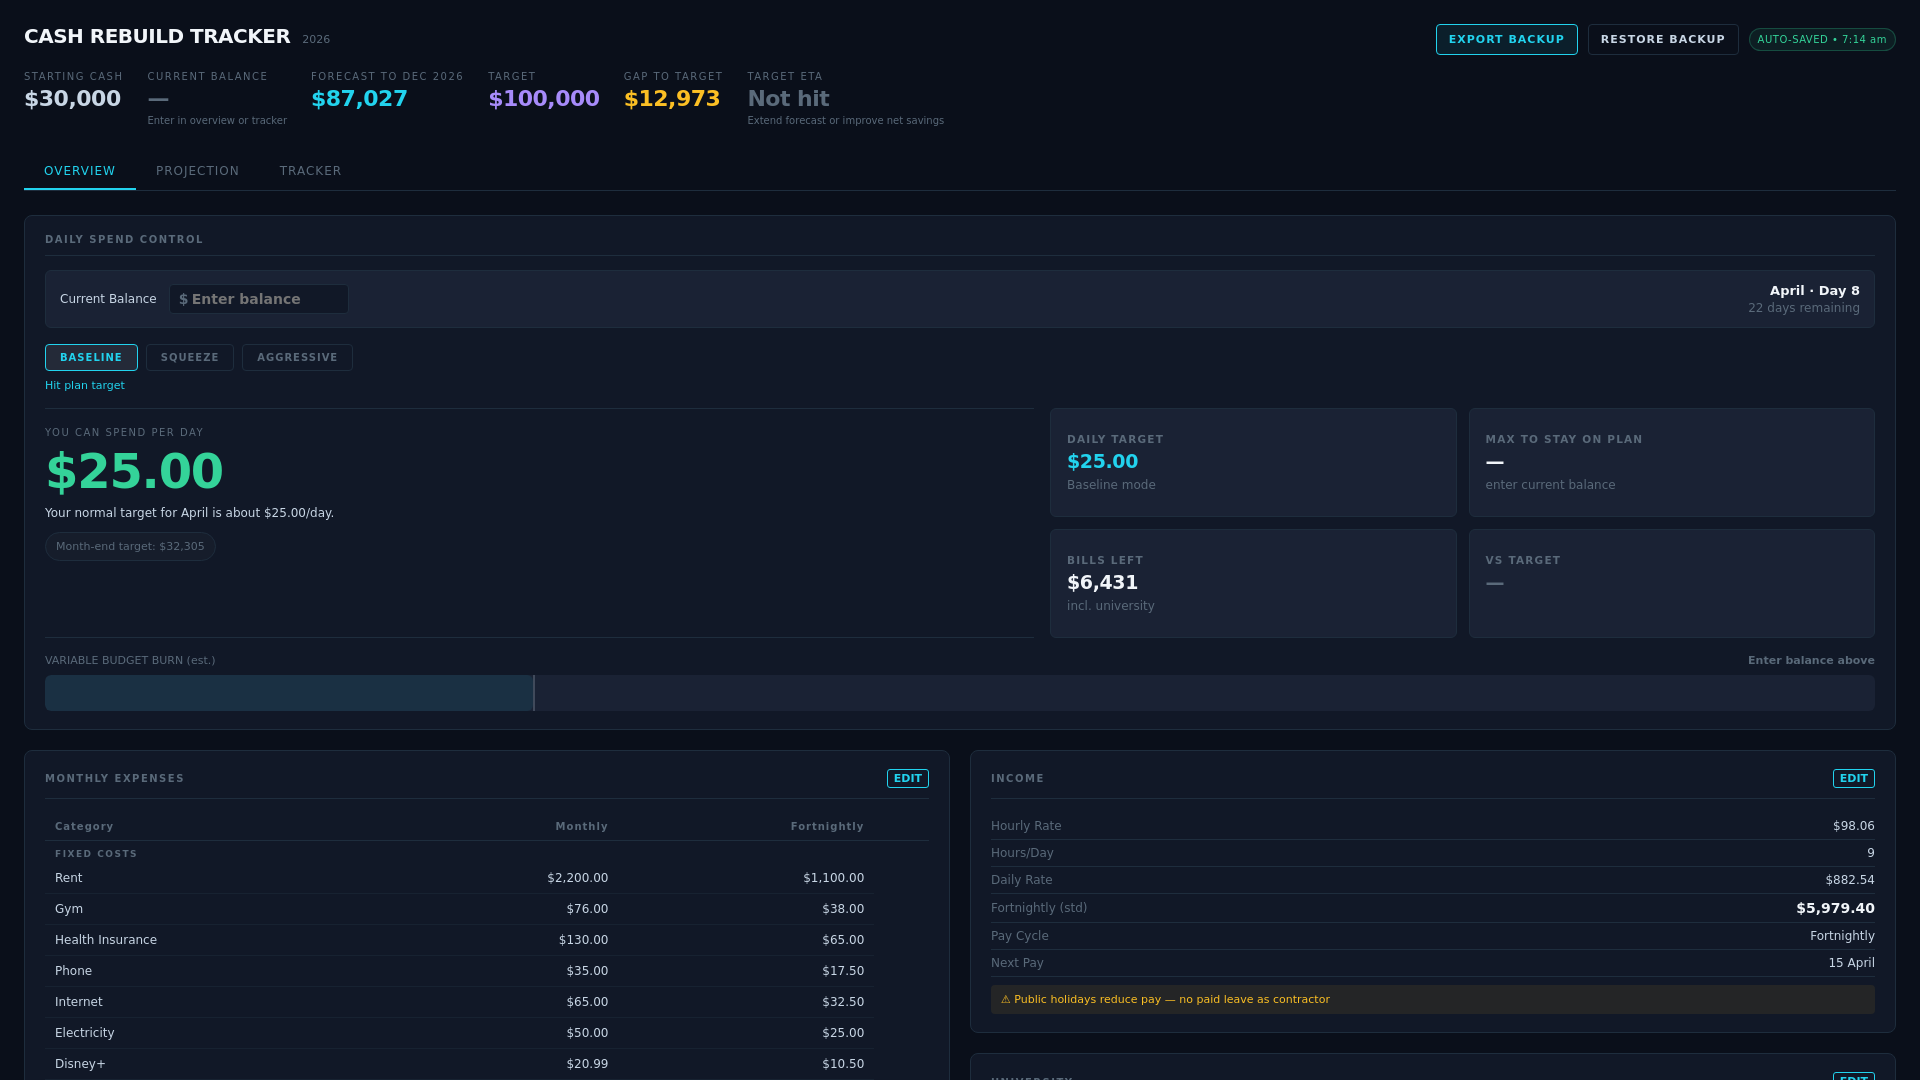Click the Disney+ expense row label

point(80,1064)
